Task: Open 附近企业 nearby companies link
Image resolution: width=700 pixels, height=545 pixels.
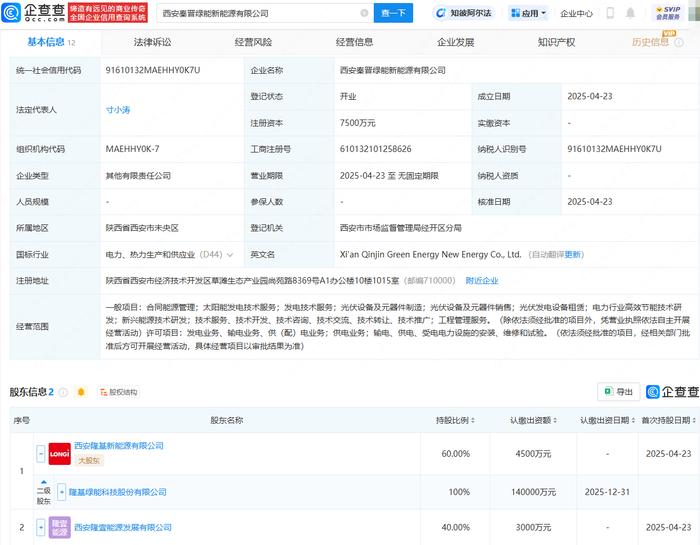Action: click(x=482, y=281)
